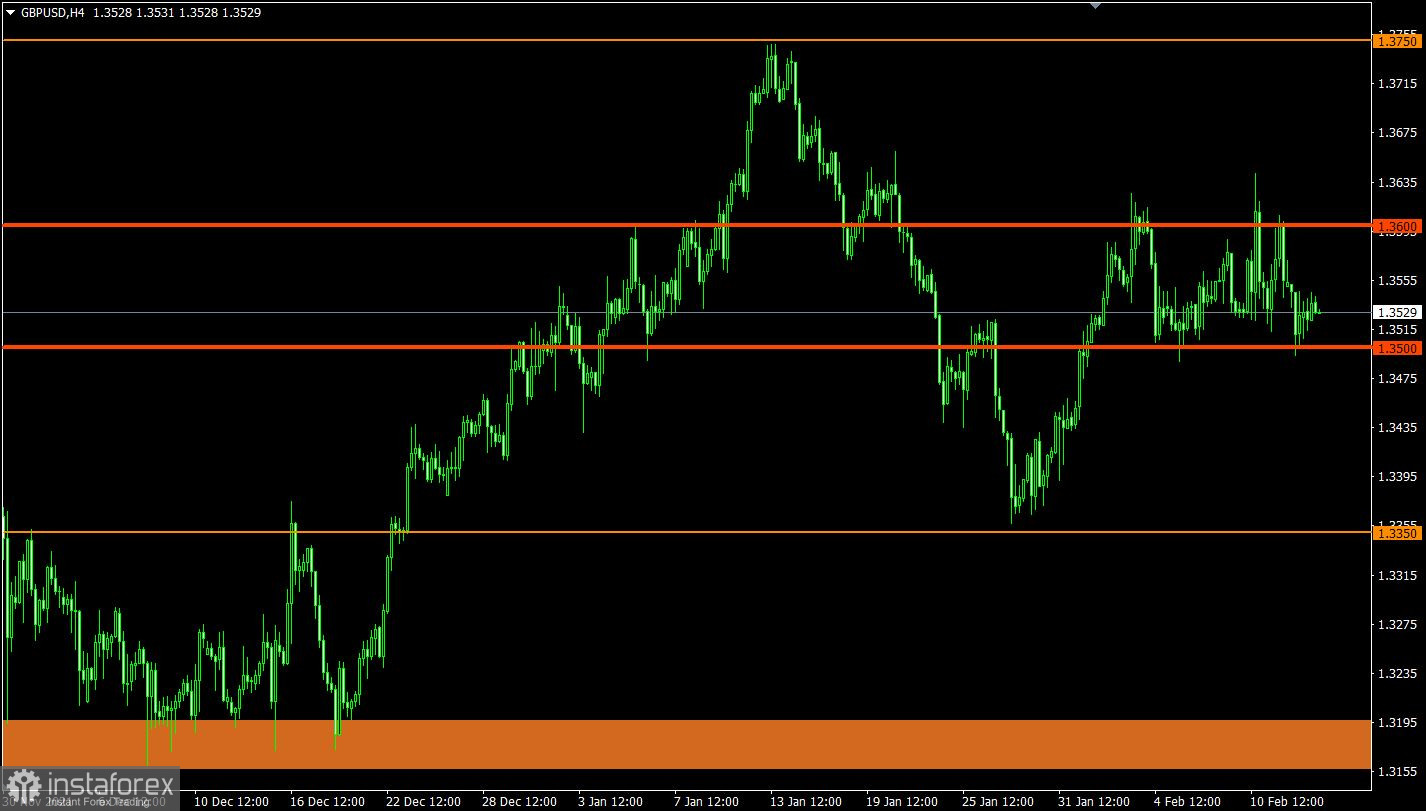Click the 1.3195 price axis value

(1397, 722)
